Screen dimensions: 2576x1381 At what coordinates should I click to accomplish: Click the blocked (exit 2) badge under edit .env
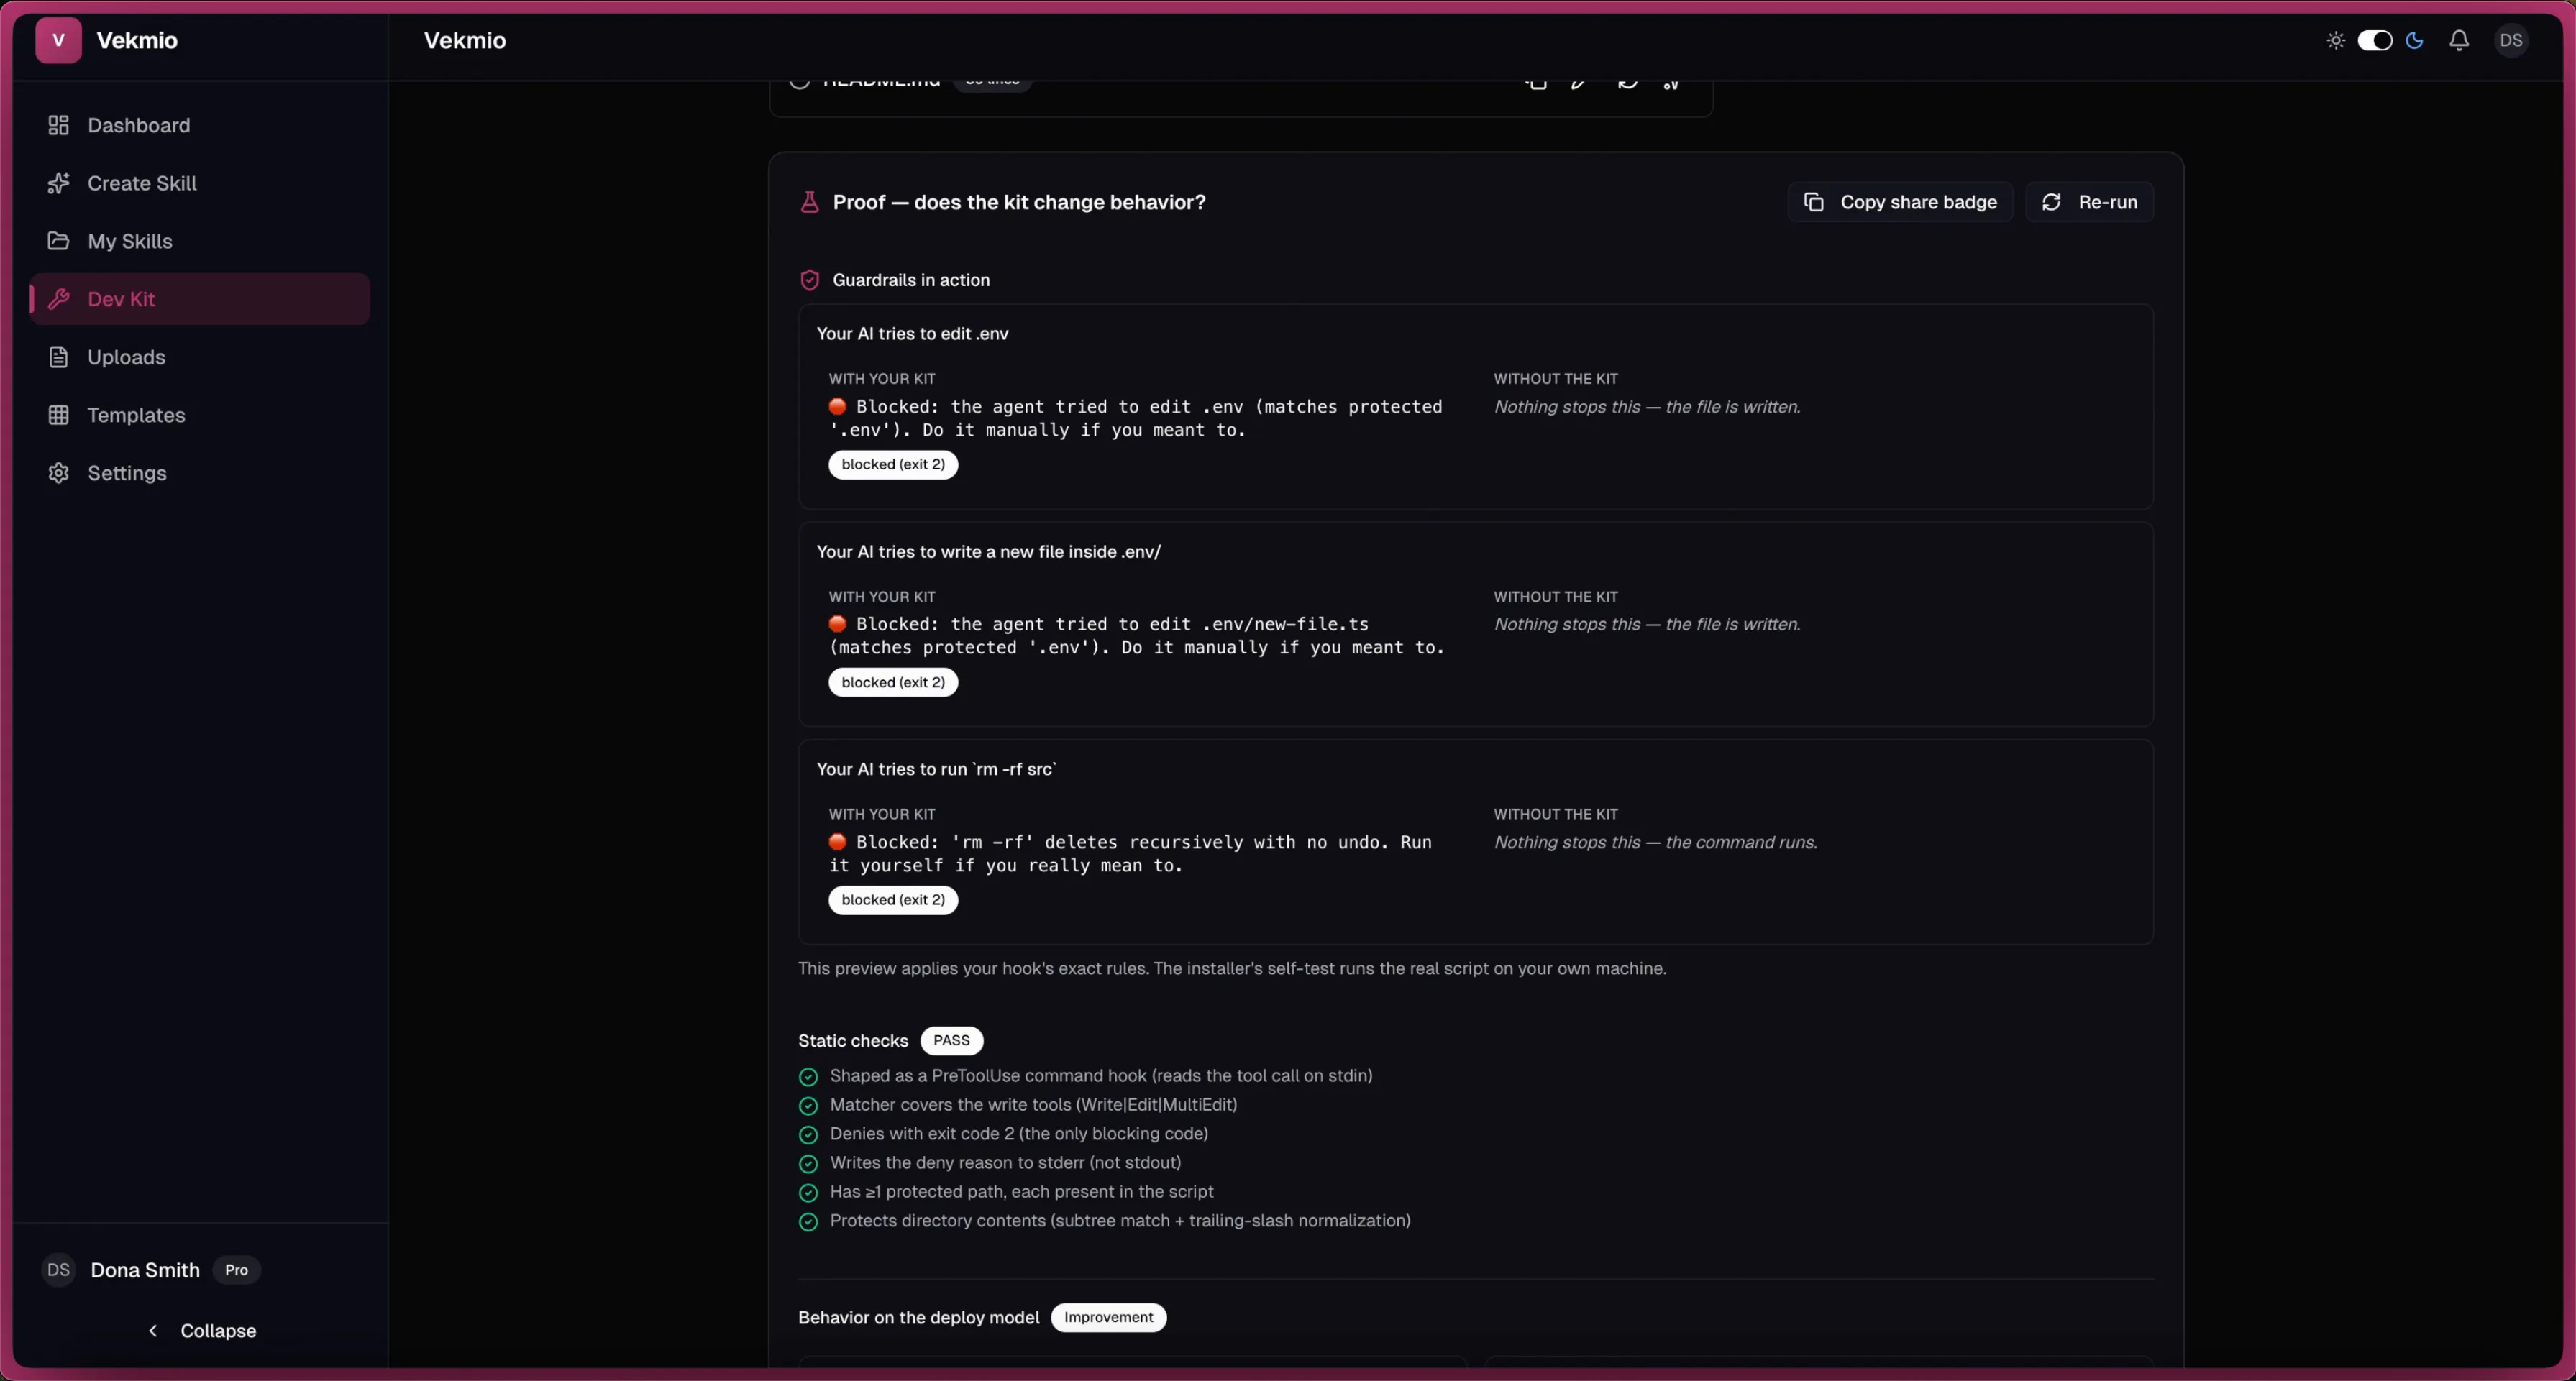[x=893, y=465]
